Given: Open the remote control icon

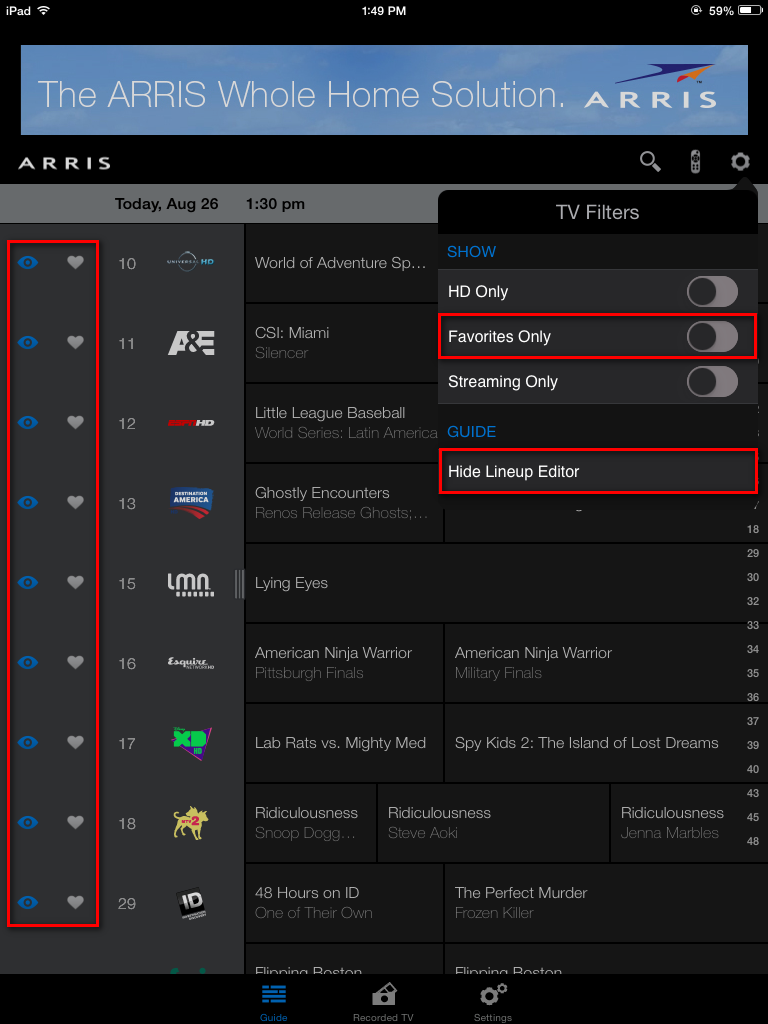Looking at the screenshot, I should click(x=696, y=161).
